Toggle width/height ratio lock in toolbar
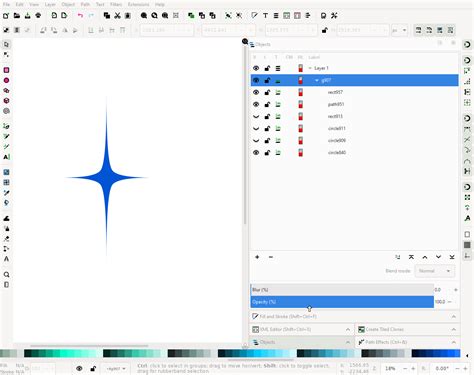 (324, 30)
